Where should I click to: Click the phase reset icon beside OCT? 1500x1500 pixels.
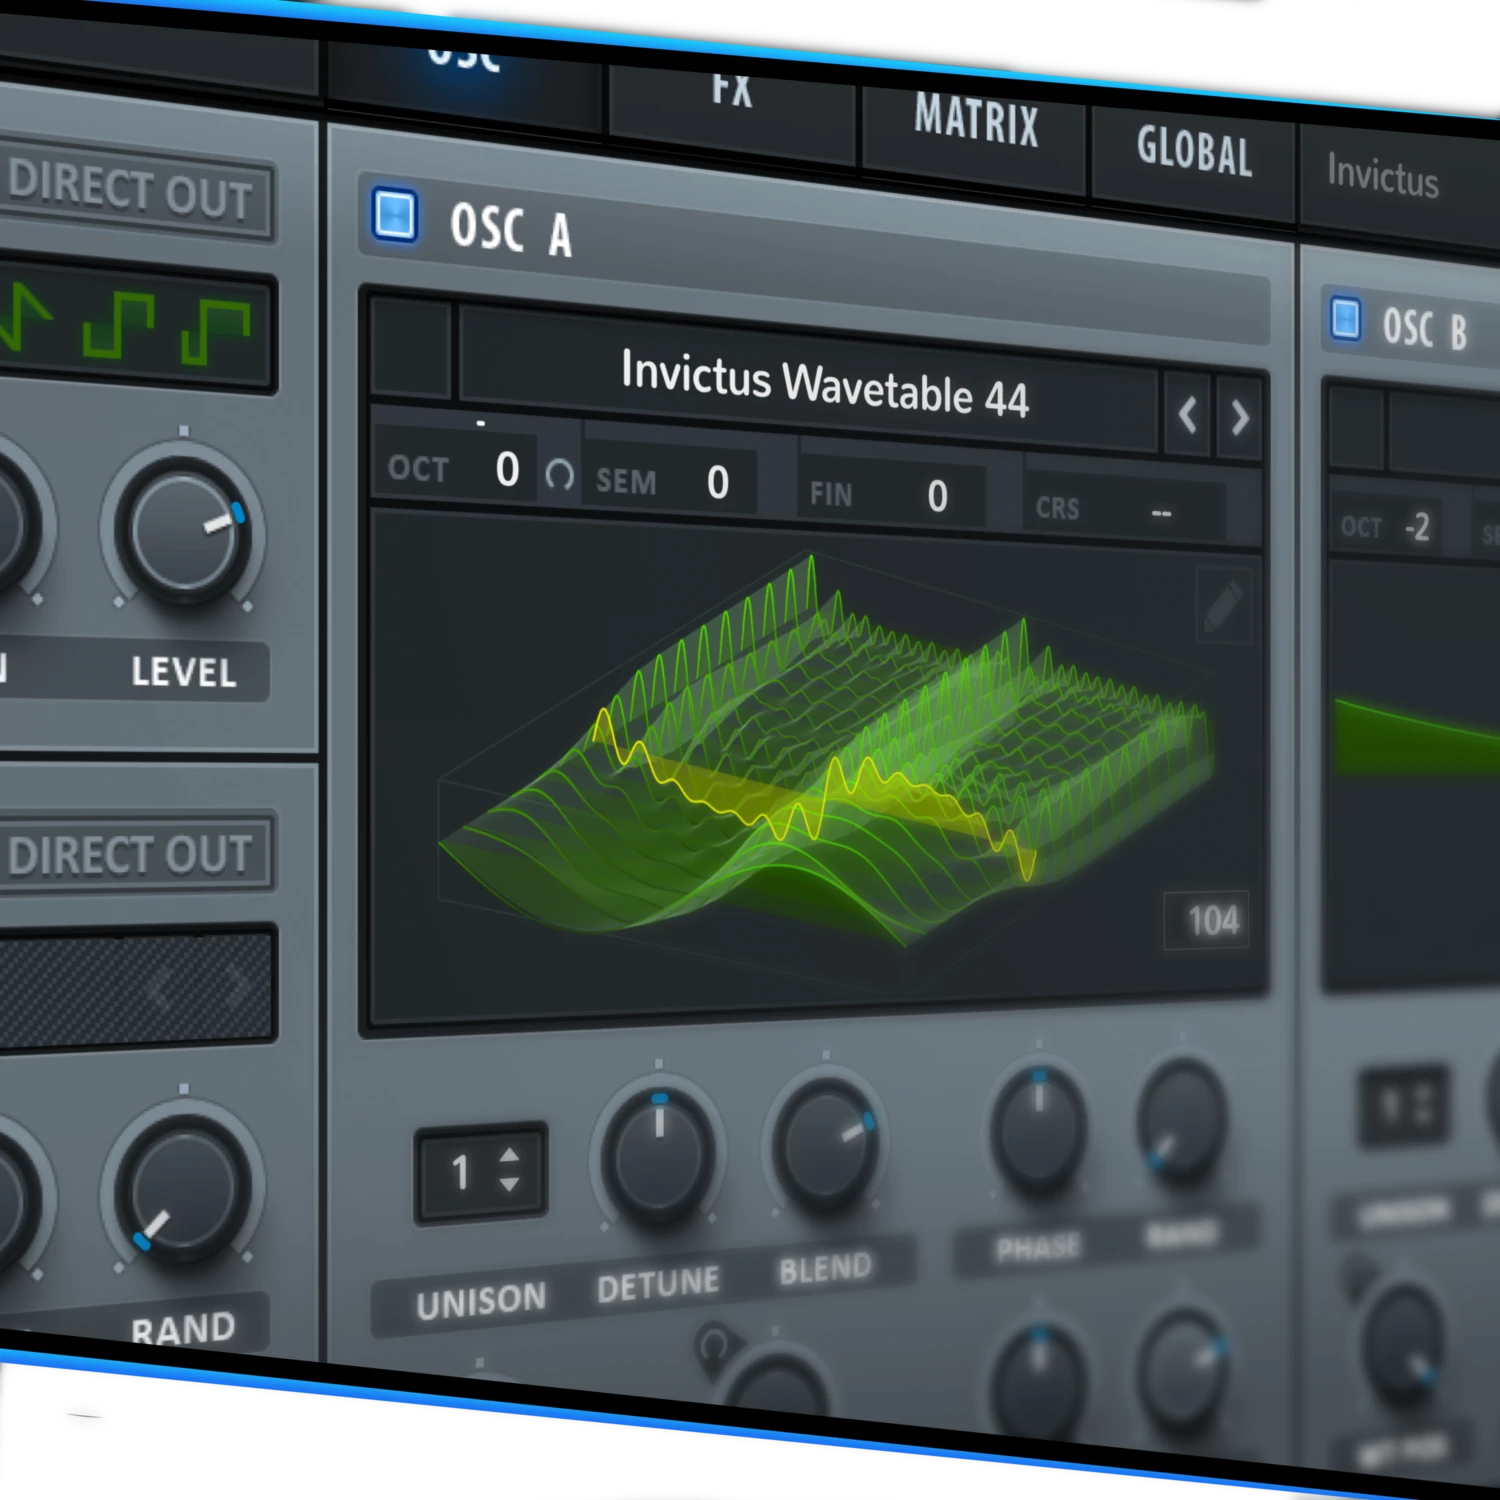[560, 474]
